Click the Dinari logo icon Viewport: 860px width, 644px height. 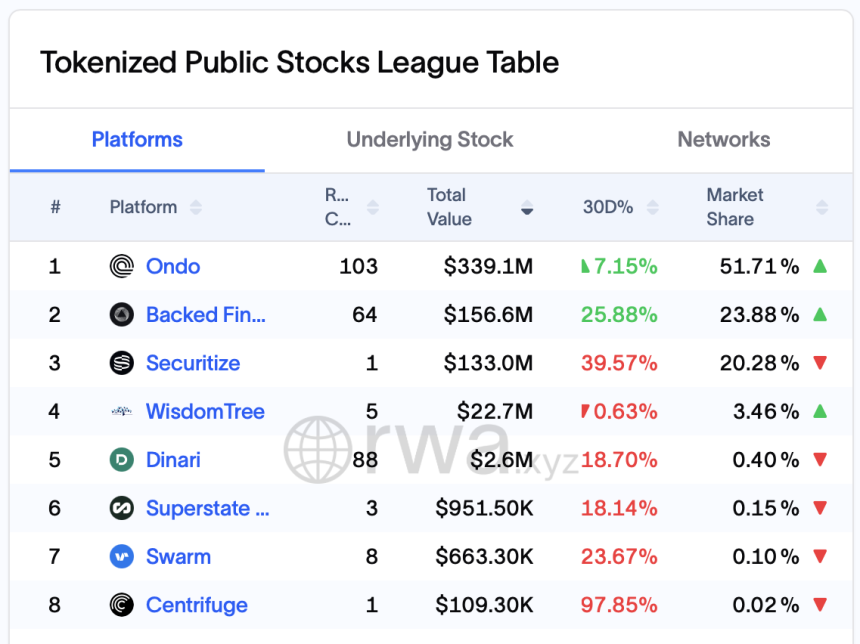click(121, 460)
